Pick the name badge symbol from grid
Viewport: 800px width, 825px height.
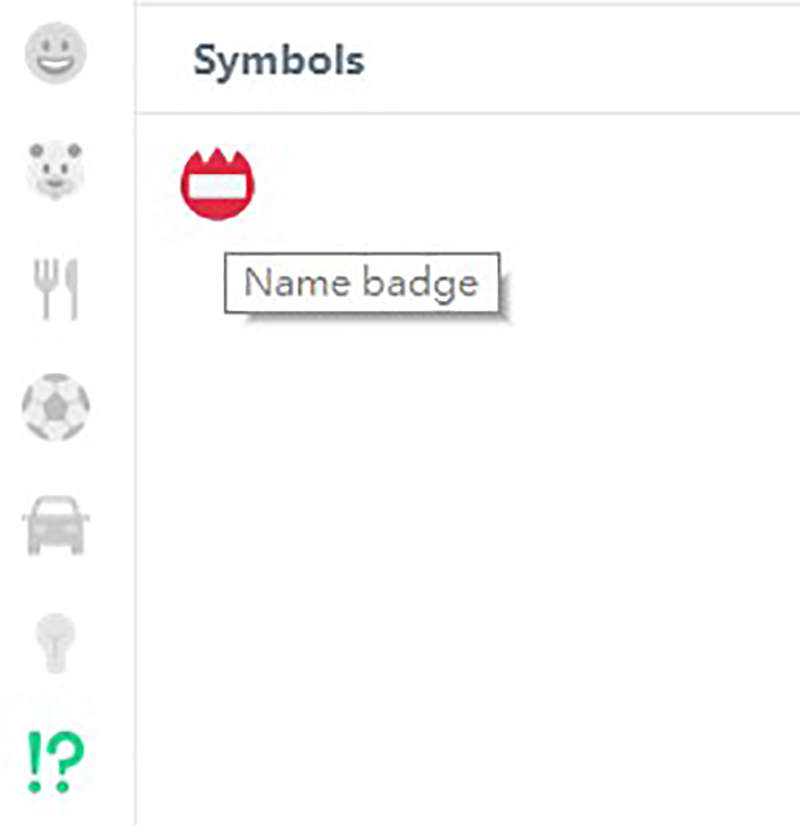coord(218,184)
